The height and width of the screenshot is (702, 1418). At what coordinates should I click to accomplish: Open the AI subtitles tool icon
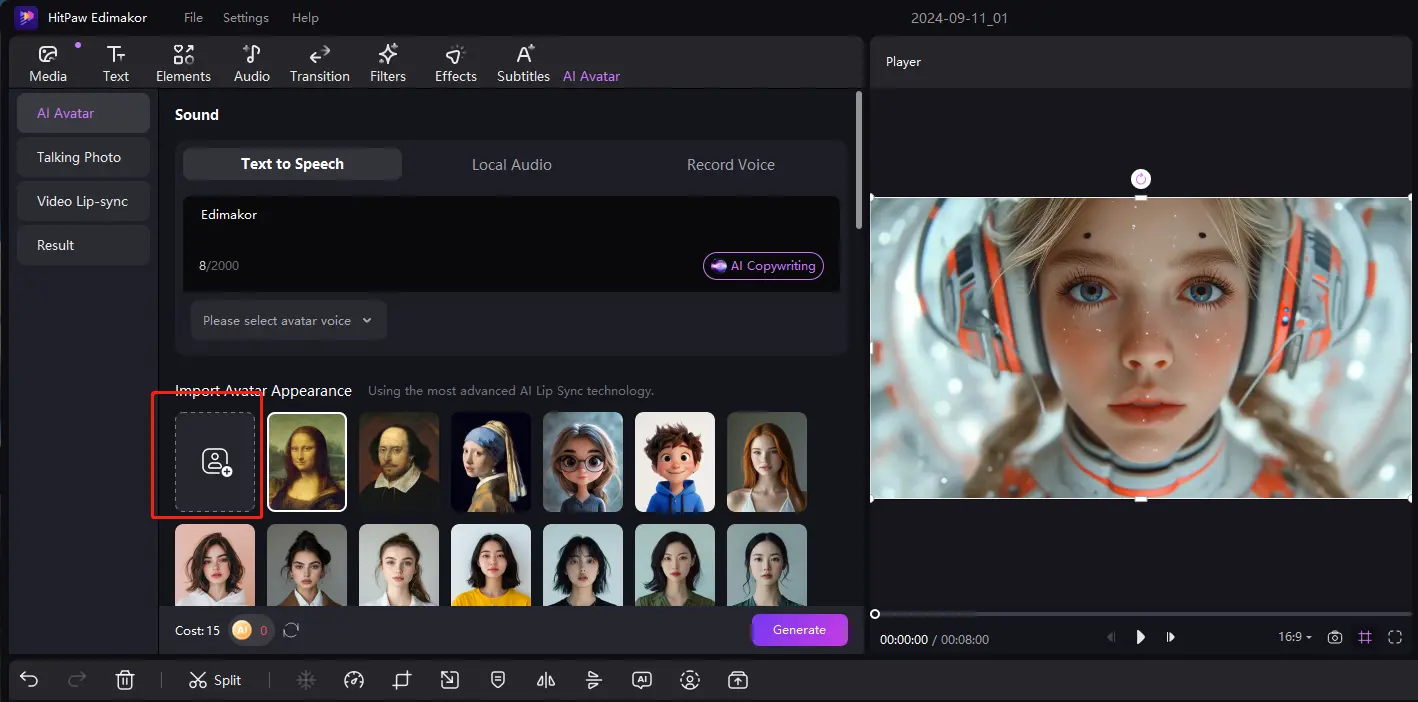pos(641,680)
